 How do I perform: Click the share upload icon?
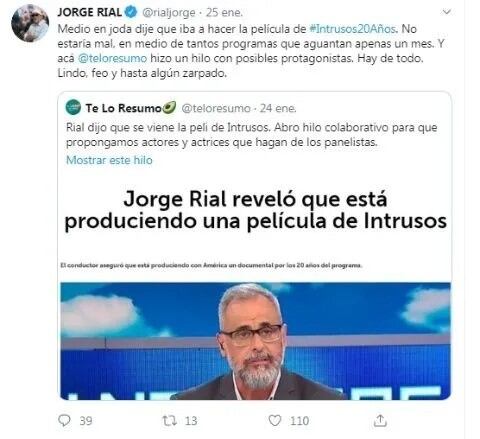click(380, 420)
